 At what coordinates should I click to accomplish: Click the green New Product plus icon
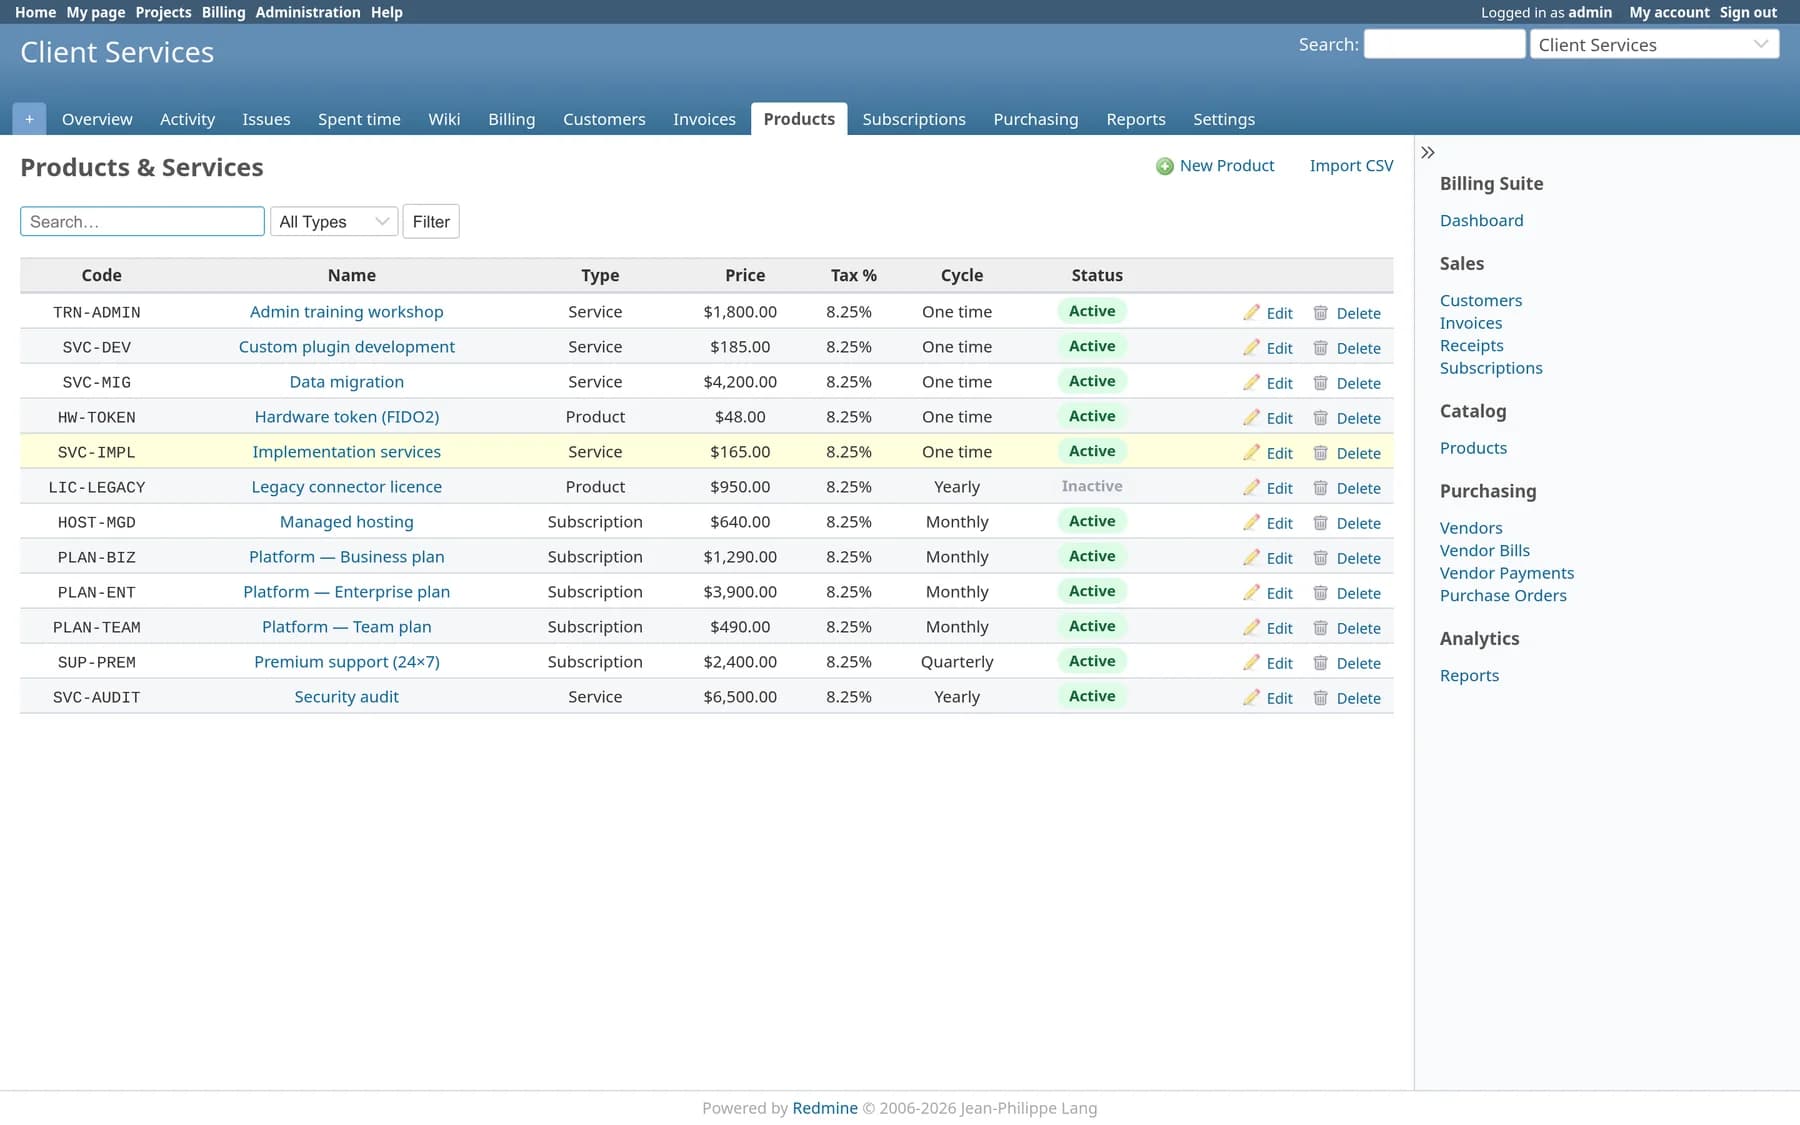(1164, 166)
